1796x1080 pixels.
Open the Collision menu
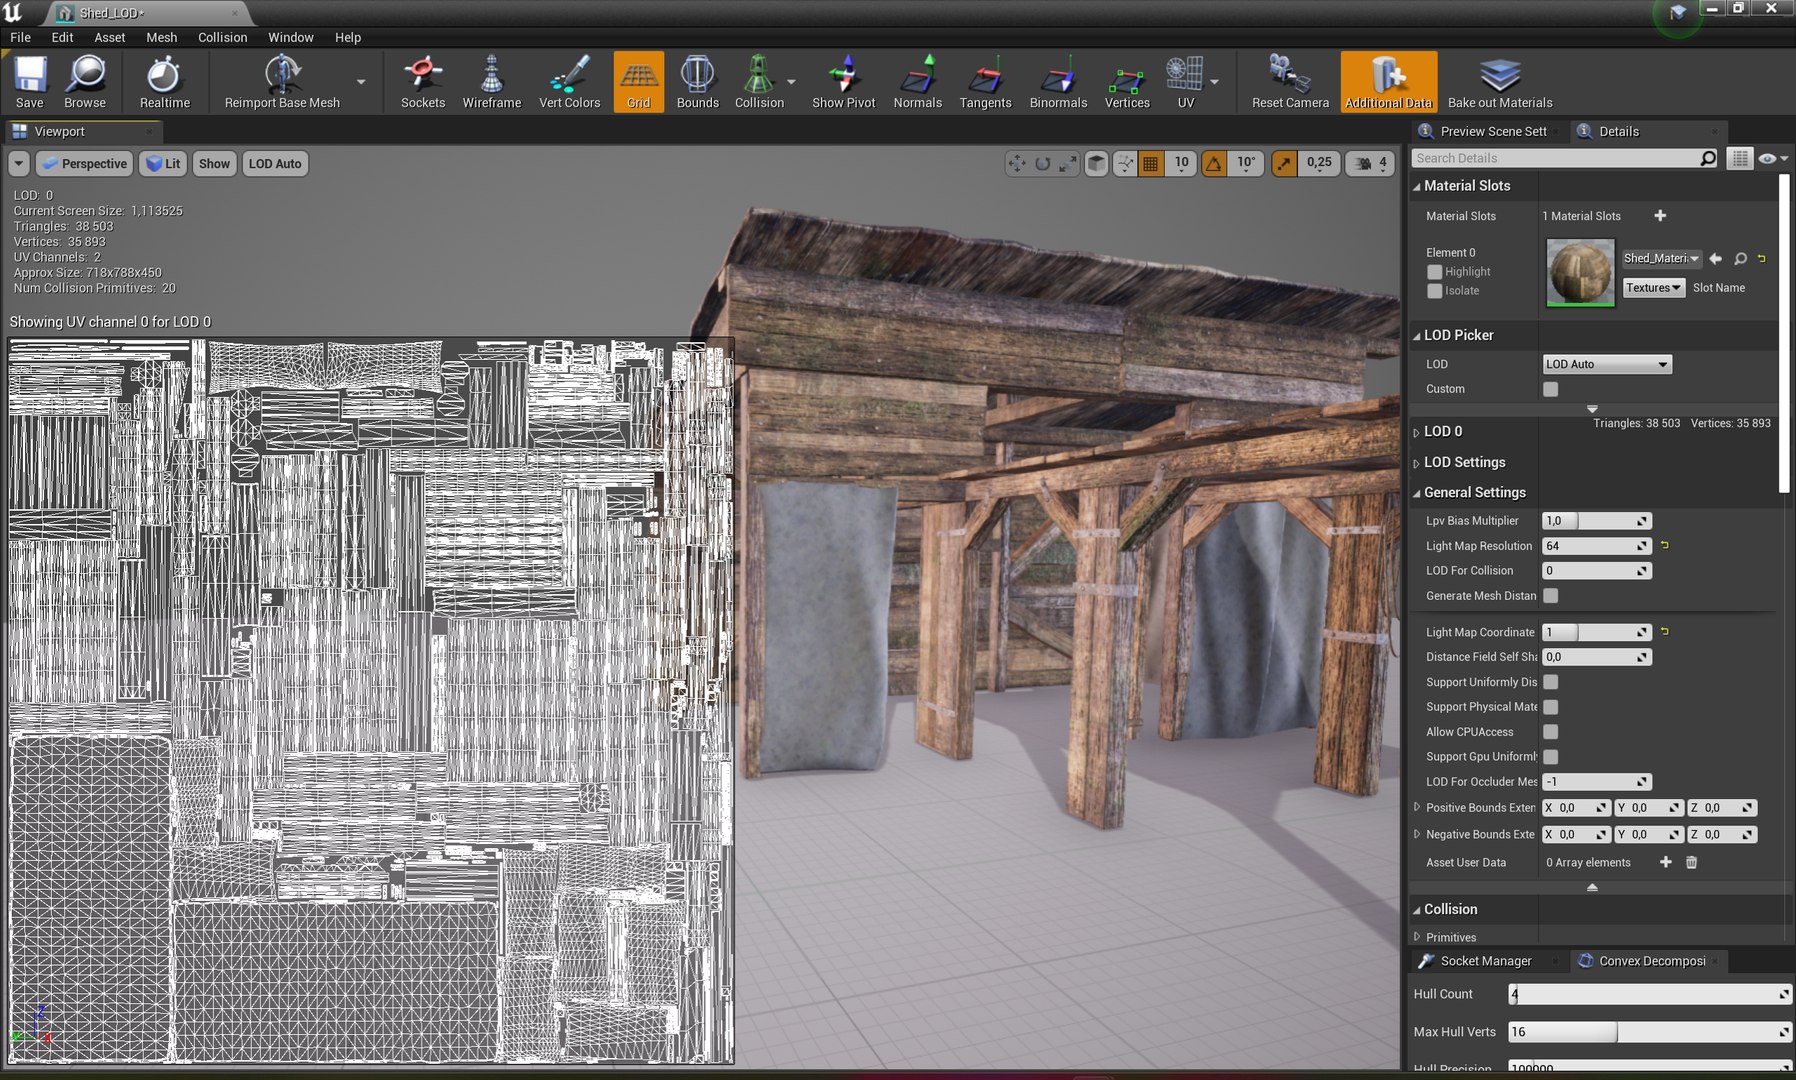pos(222,37)
